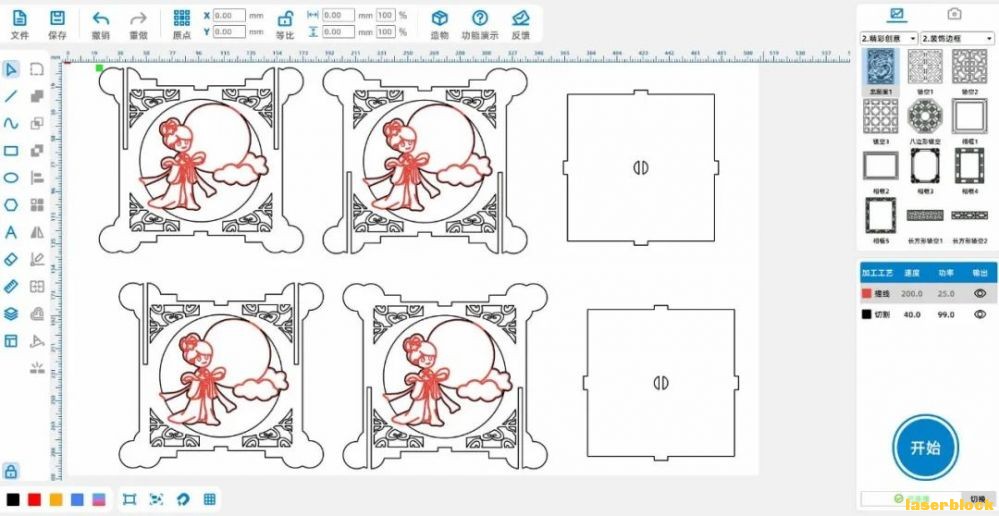
Task: Switch to the image library tab
Action: click(896, 13)
